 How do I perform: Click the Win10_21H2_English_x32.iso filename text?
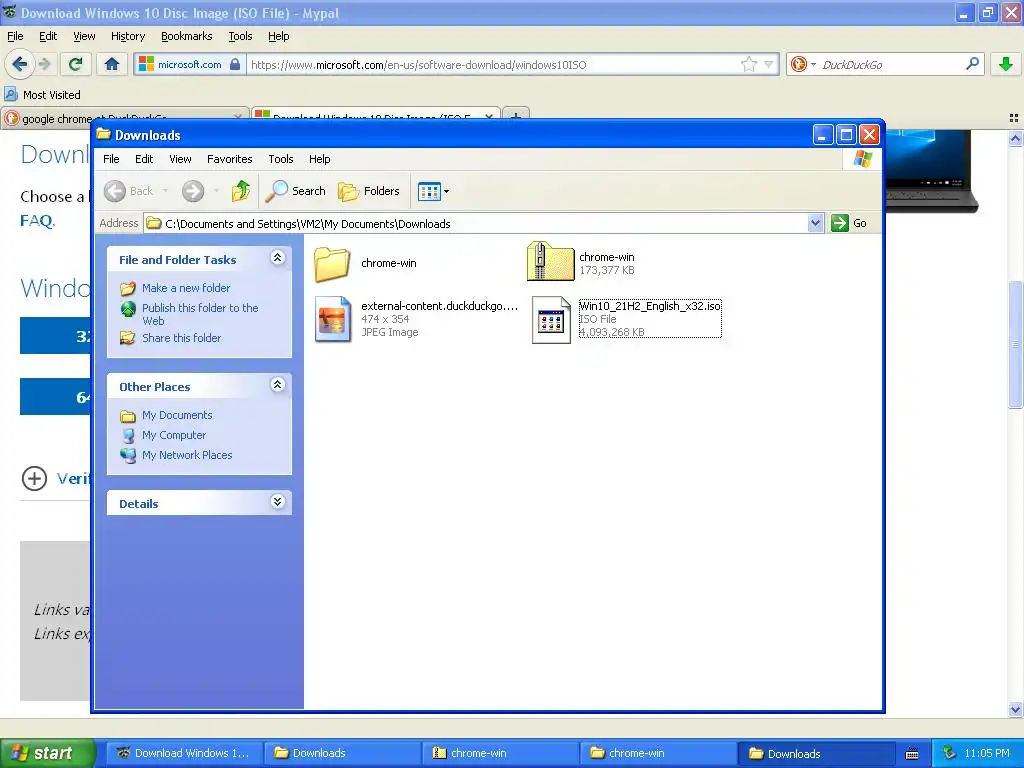(650, 306)
